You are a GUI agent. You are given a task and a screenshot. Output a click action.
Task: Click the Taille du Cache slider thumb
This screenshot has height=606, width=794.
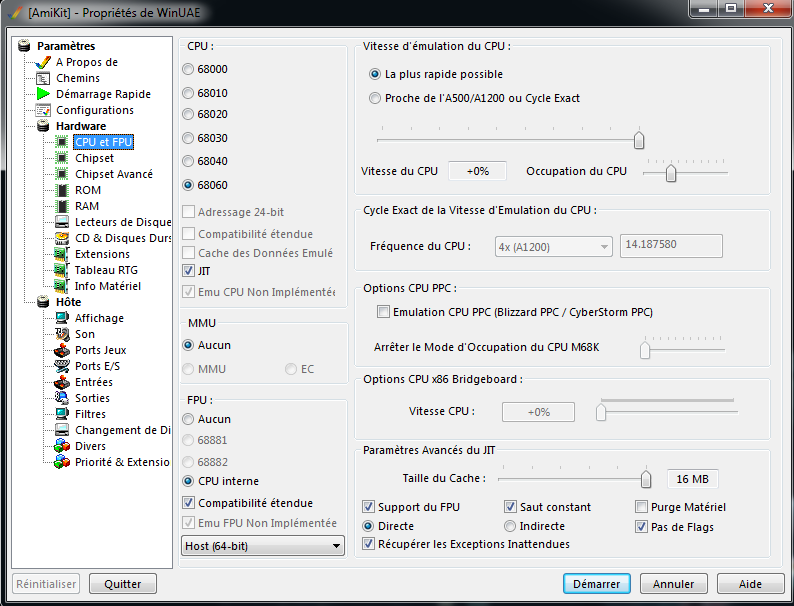pos(646,479)
